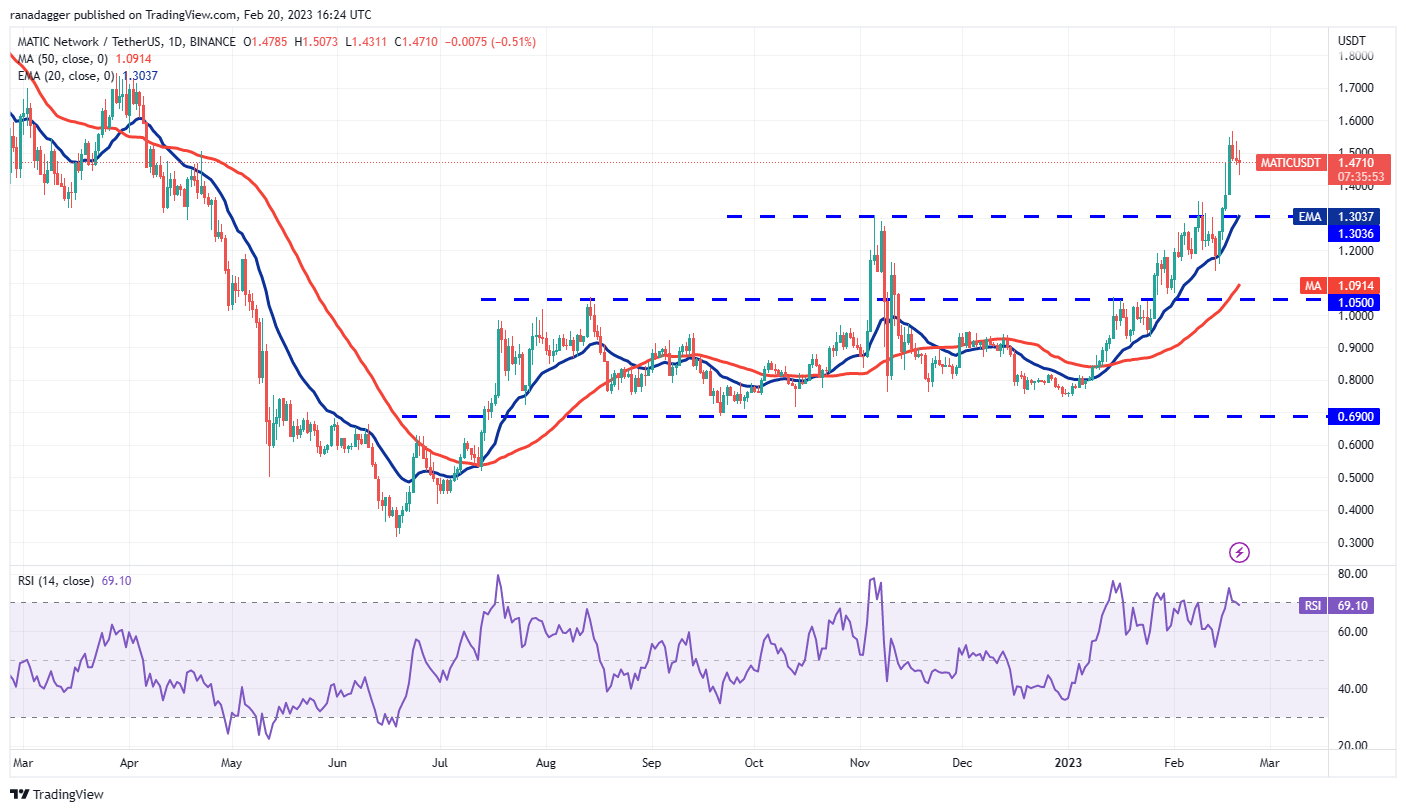Click the TradingView watermark text
This screenshot has width=1406, height=812.
coord(68,794)
